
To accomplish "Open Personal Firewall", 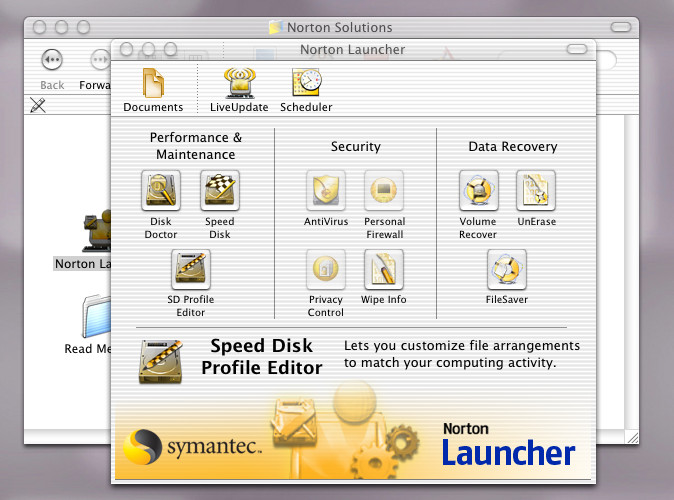I will tap(384, 190).
